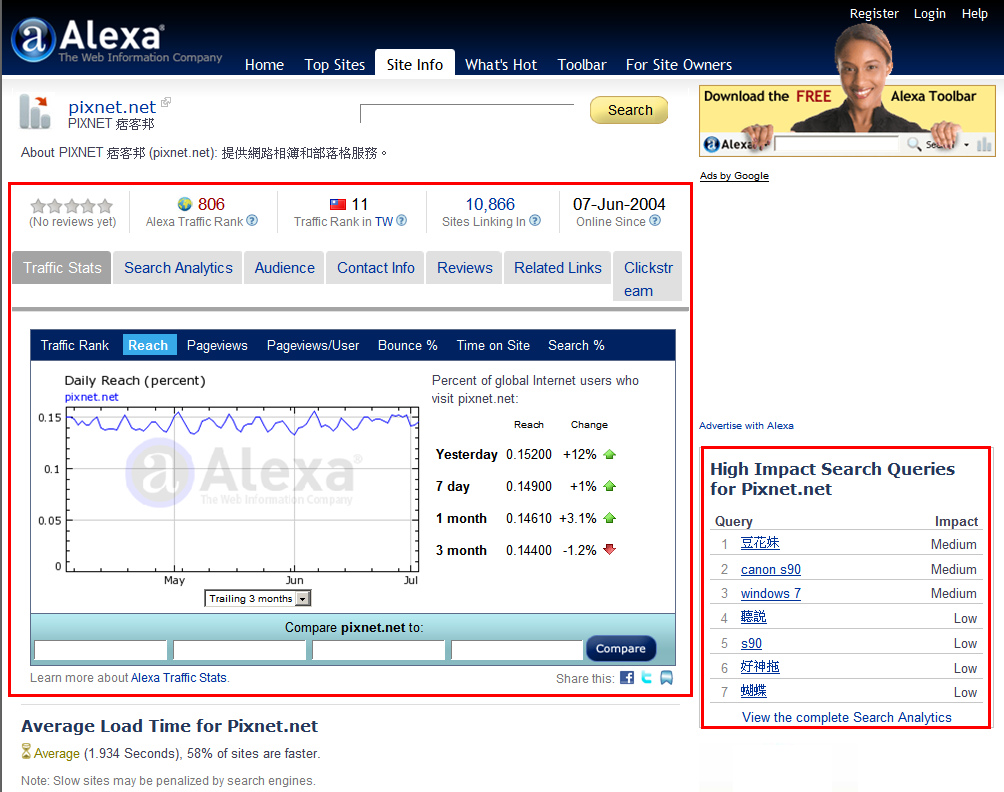This screenshot has height=792, width=1004.
Task: Switch to the Audience tab
Action: (284, 268)
